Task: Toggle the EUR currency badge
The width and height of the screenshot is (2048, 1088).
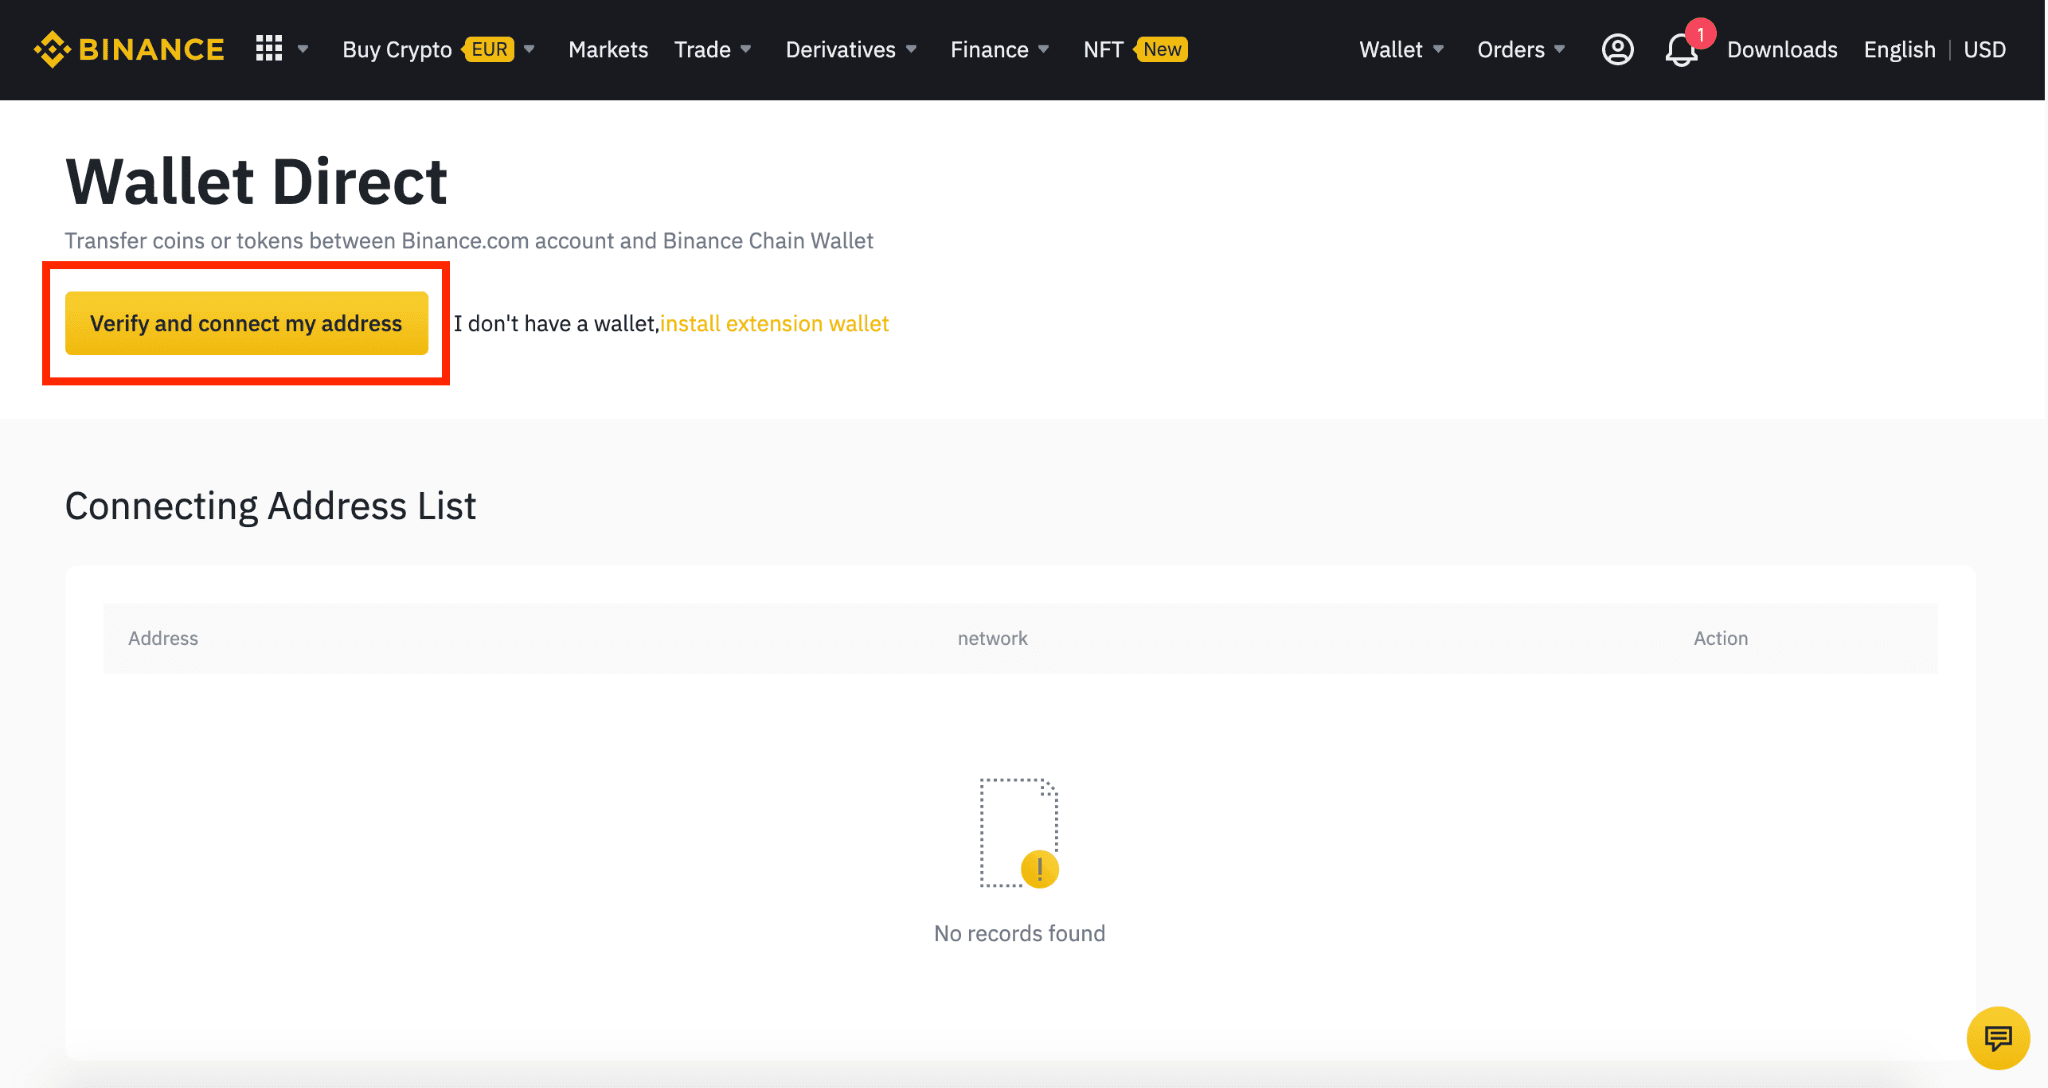Action: coord(490,50)
